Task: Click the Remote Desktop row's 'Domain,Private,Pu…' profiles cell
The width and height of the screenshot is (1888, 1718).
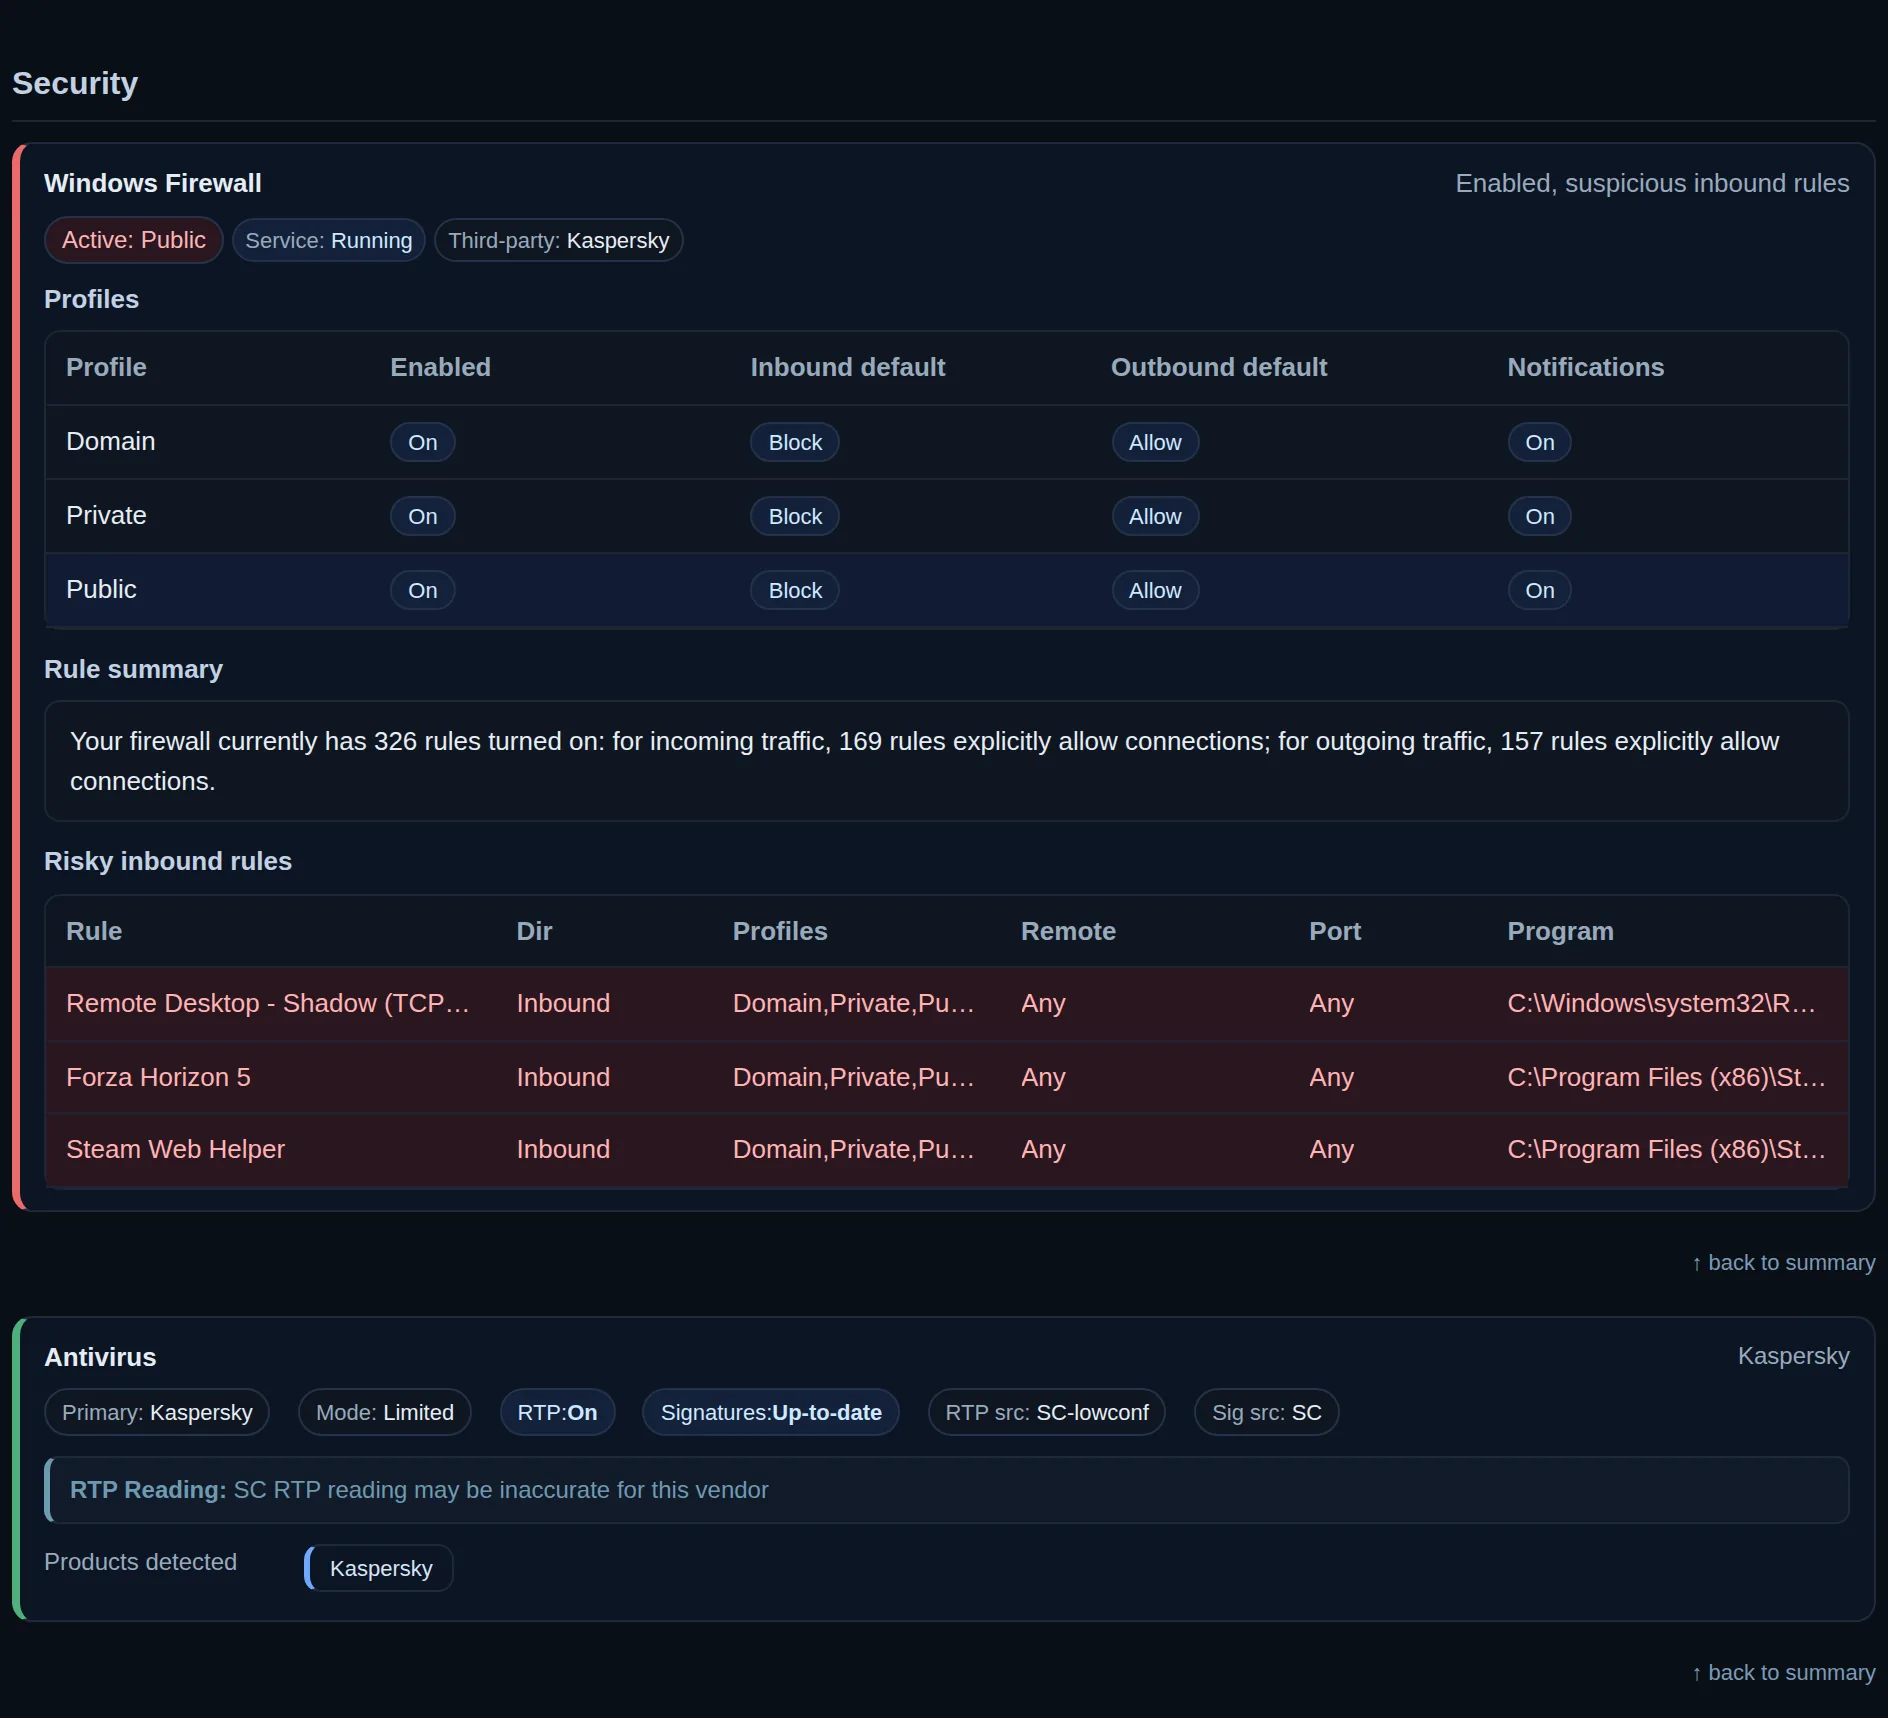Action: pyautogui.click(x=854, y=1003)
